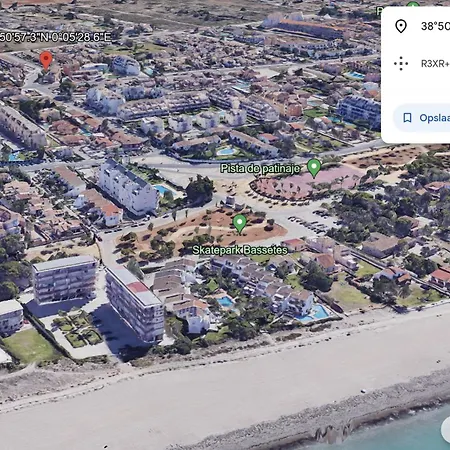
Task: Click the turquoise sea in bottom corner
Action: point(400,433)
